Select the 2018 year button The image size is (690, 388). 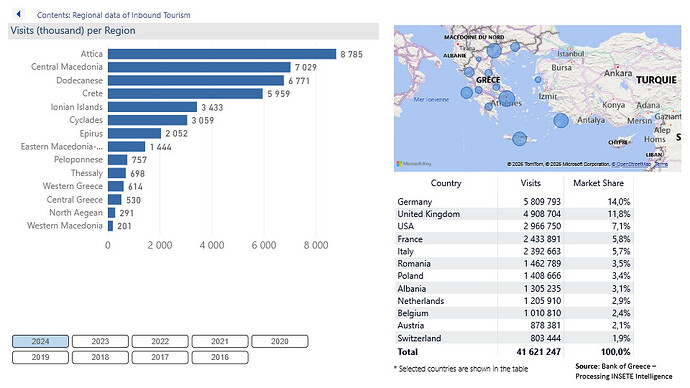(x=100, y=357)
